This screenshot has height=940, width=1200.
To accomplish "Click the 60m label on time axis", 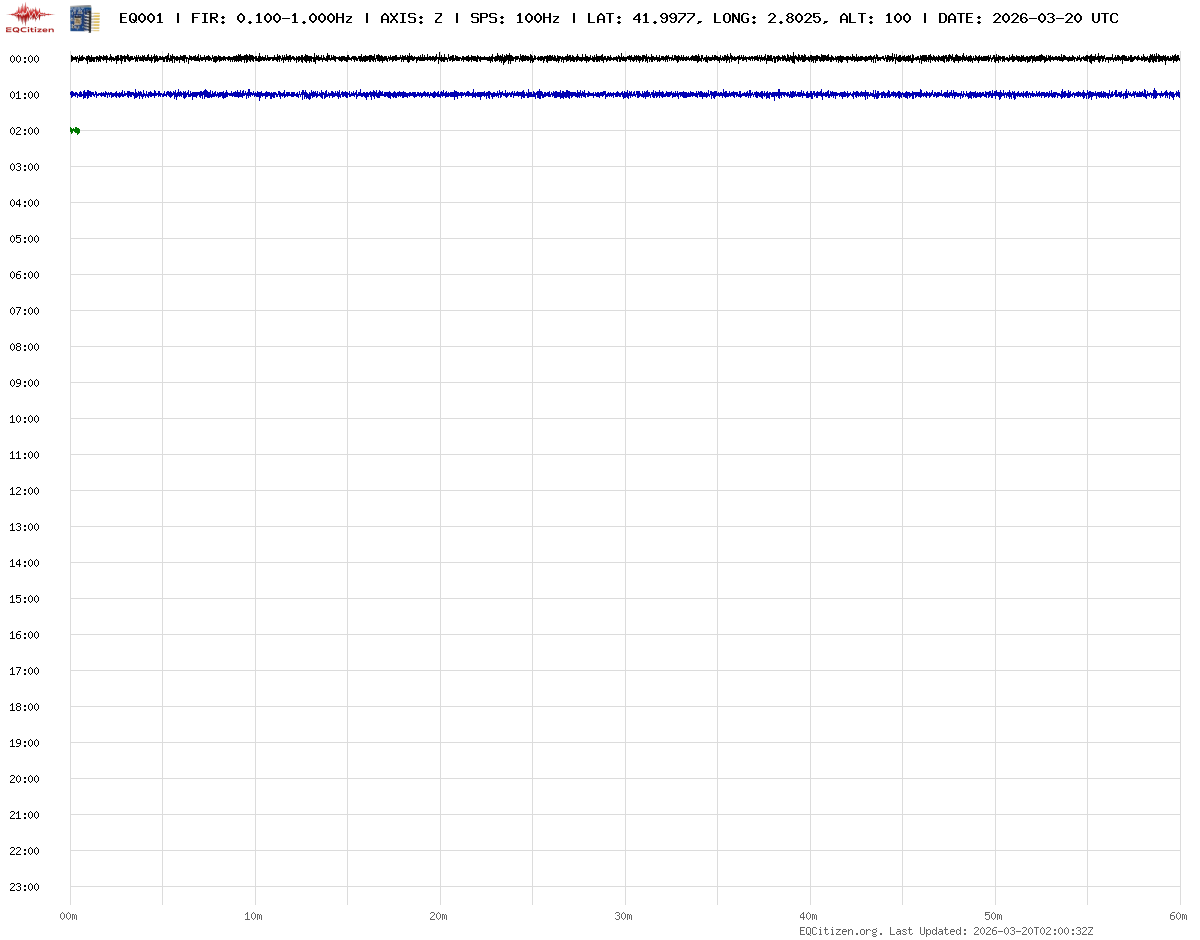I will point(1179,916).
